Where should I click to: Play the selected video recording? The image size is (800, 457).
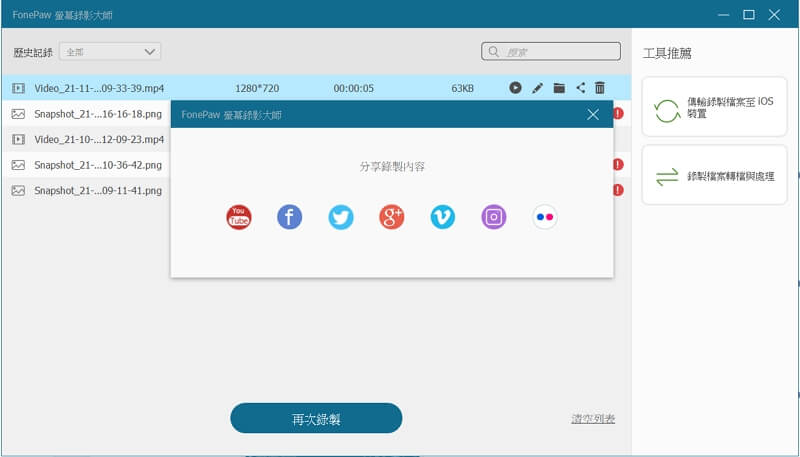[x=515, y=88]
